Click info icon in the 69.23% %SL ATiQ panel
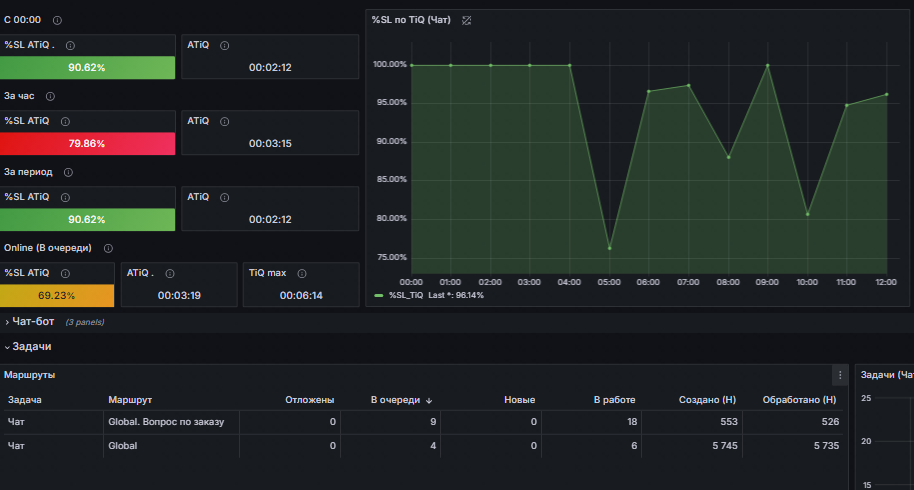This screenshot has height=490, width=914. coord(65,273)
